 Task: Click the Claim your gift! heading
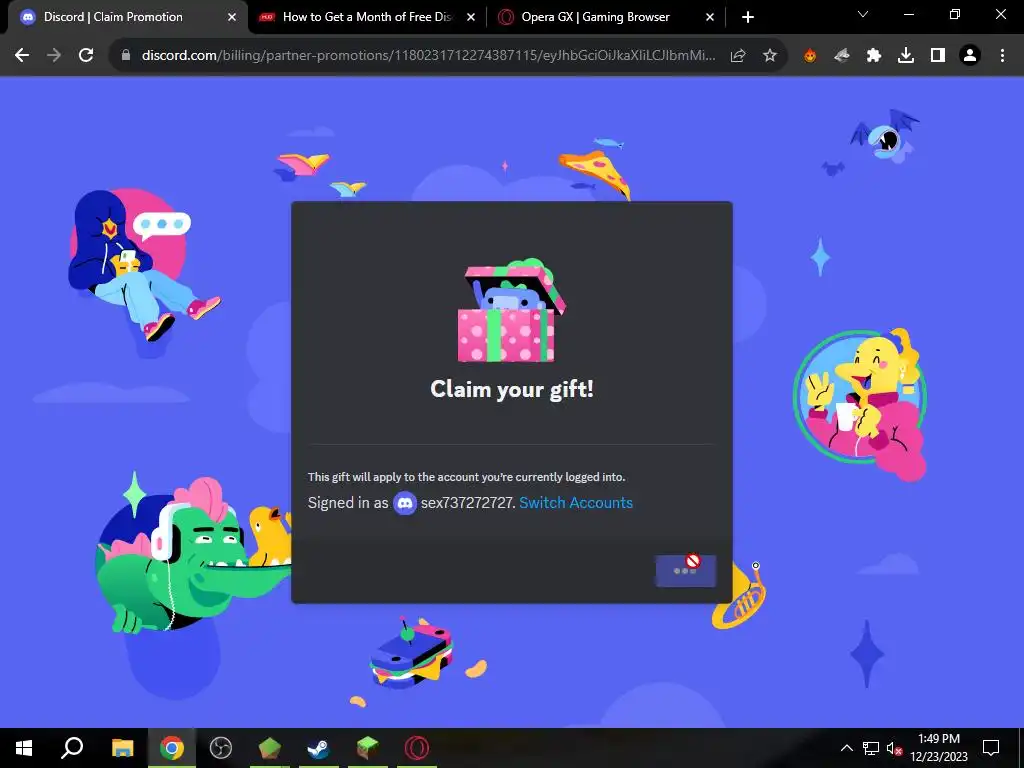512,389
